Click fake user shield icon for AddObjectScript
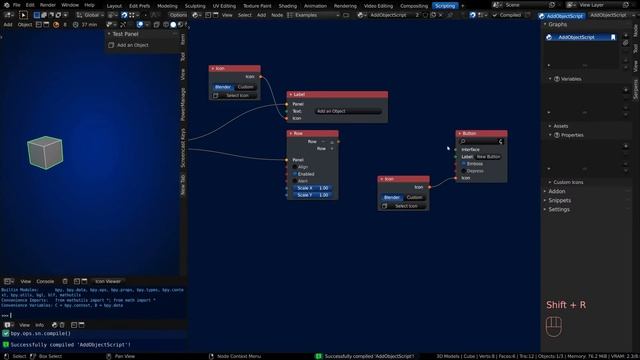The width and height of the screenshot is (640, 360). [425, 15]
